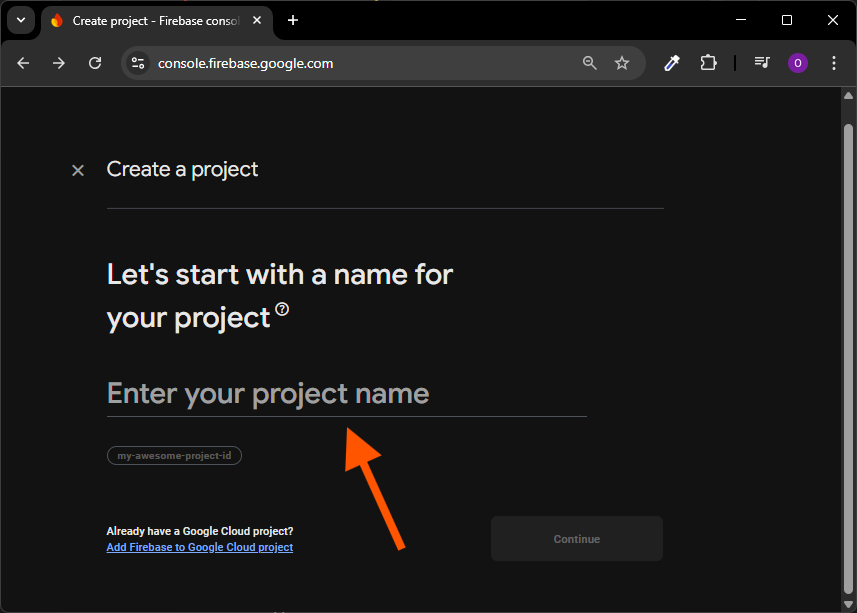Go forward to next page
The height and width of the screenshot is (613, 857).
point(58,63)
